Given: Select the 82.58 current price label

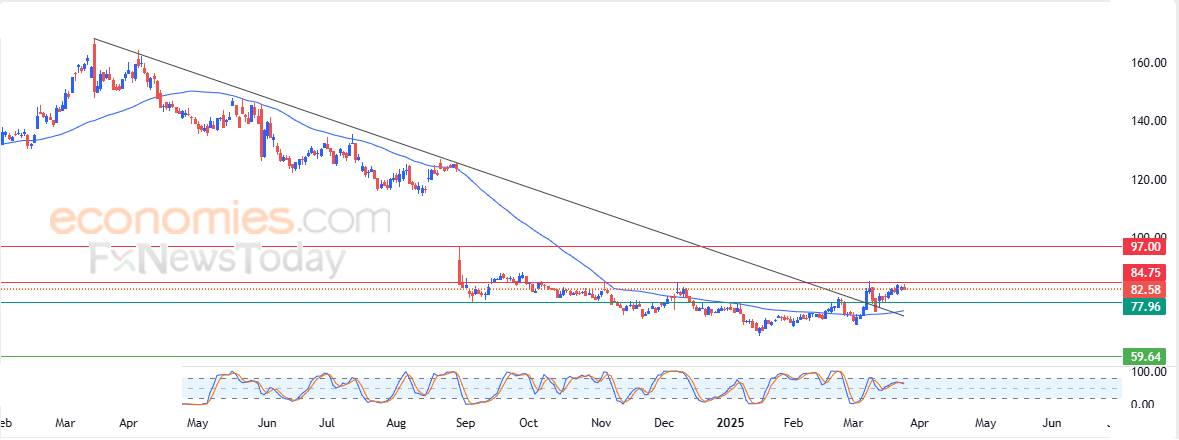Looking at the screenshot, I should [x=1142, y=290].
